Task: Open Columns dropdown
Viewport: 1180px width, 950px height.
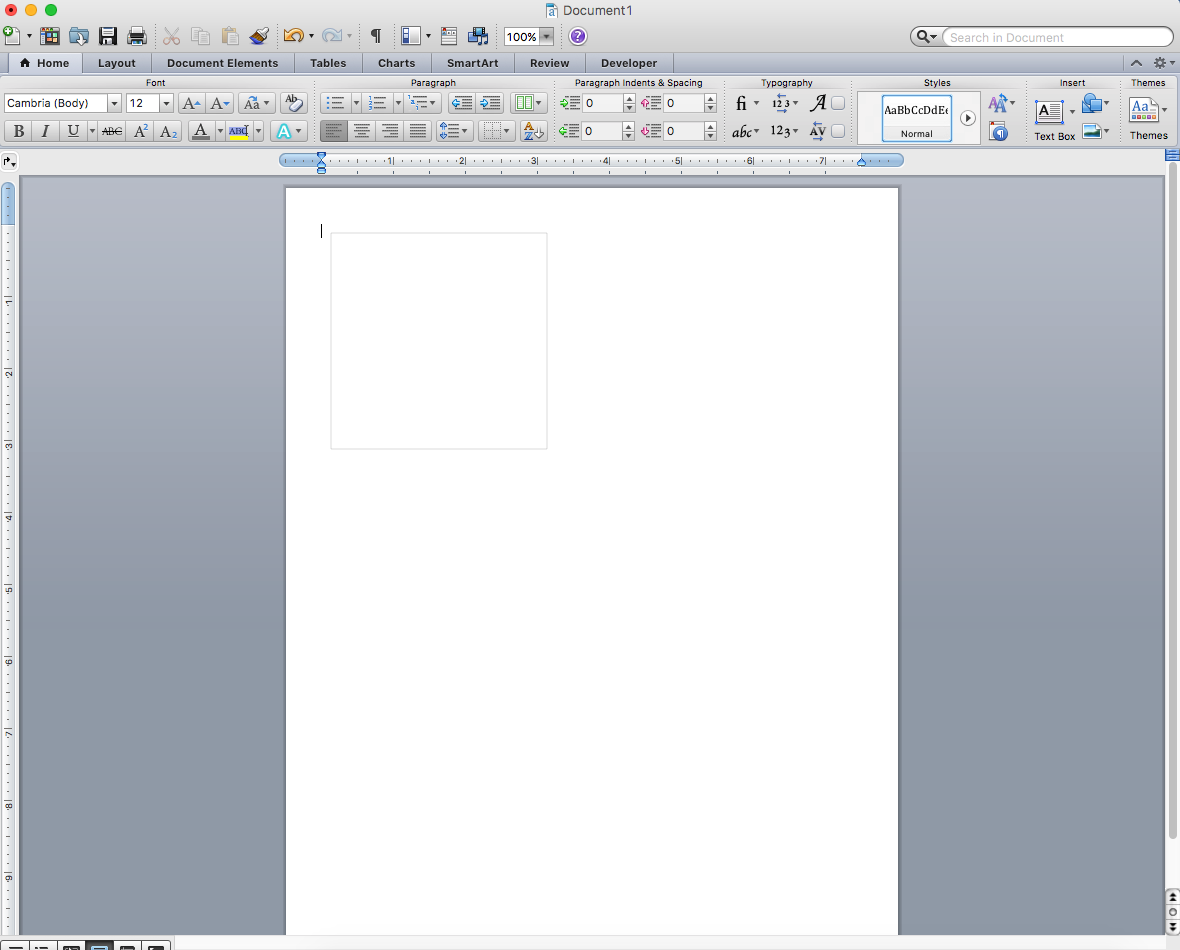Action: [528, 103]
